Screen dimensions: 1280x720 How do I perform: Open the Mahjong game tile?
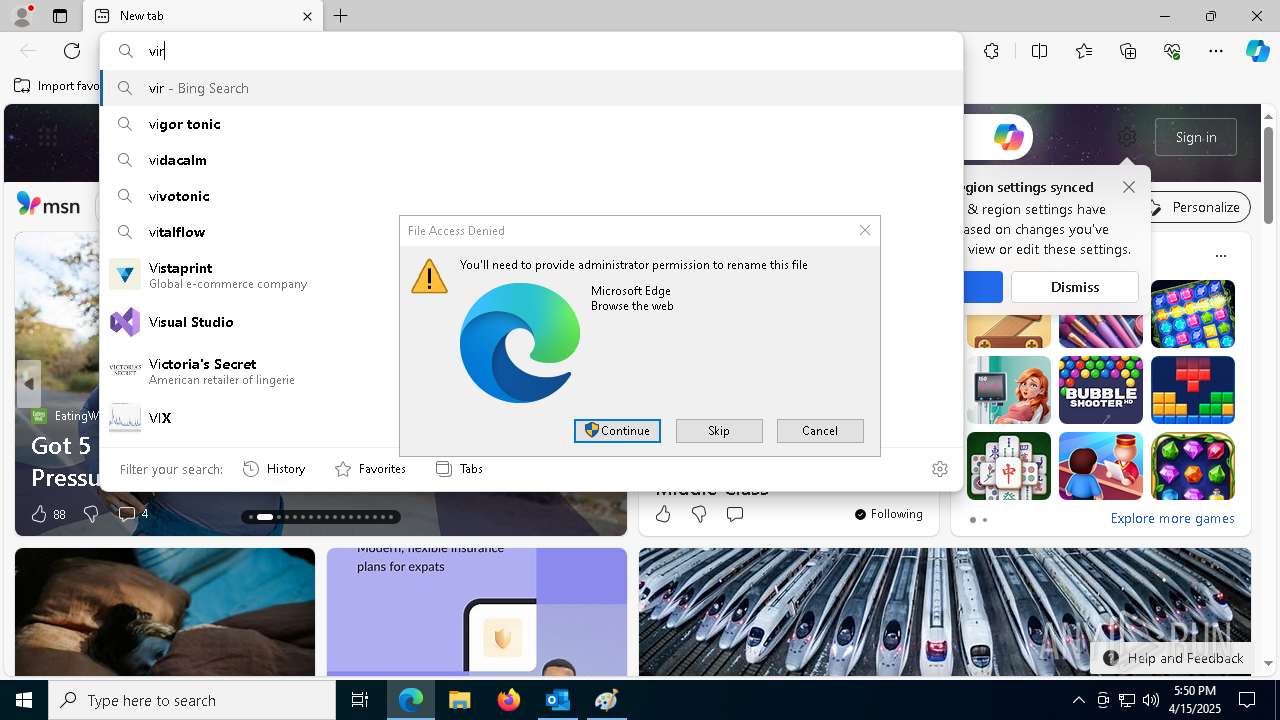tap(1009, 466)
